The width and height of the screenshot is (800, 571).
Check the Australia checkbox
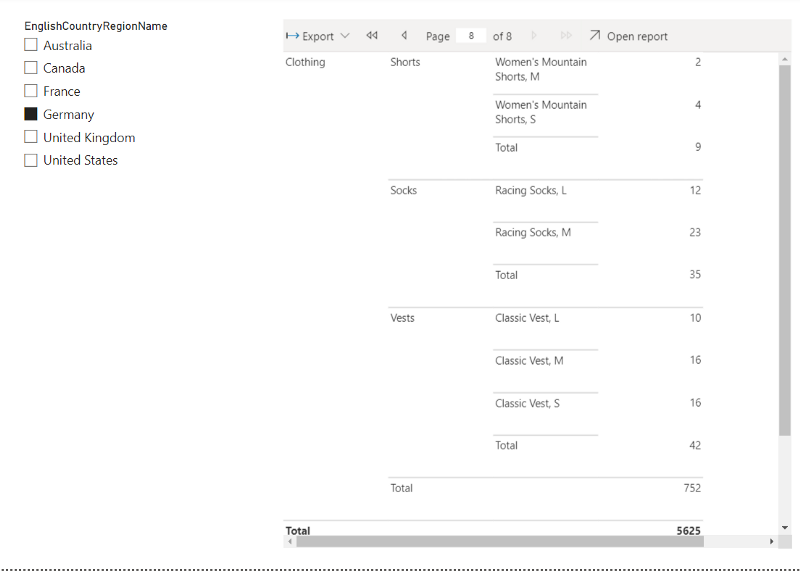pyautogui.click(x=31, y=45)
